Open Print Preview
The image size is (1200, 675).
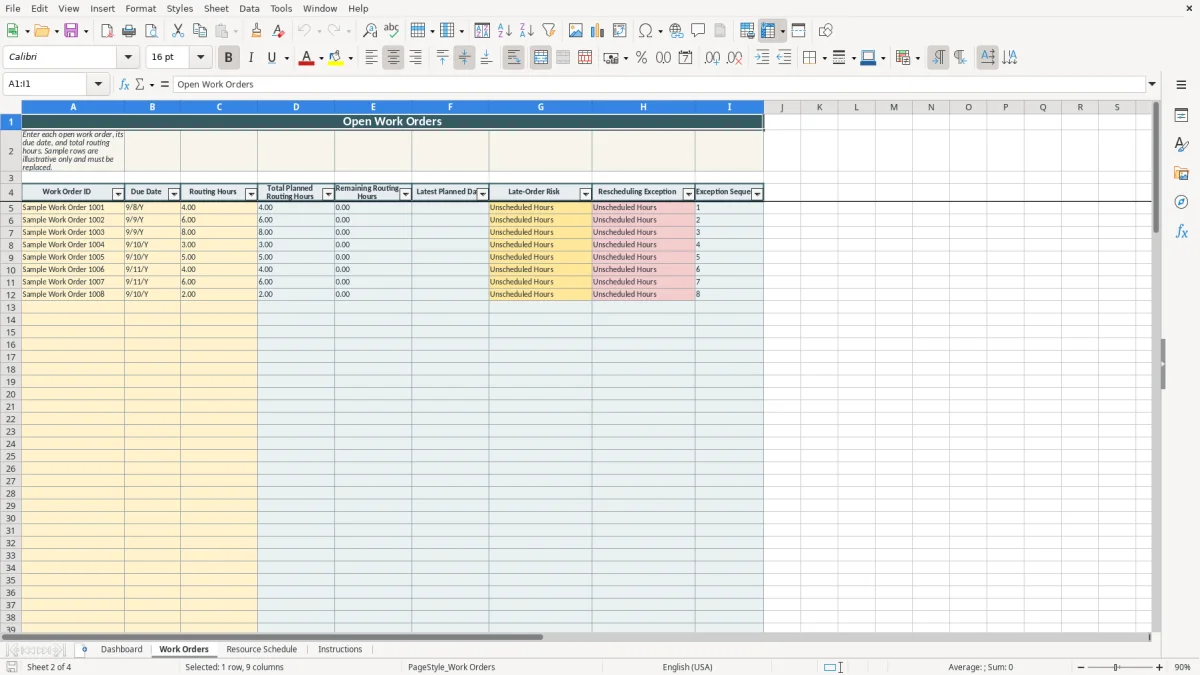[x=149, y=31]
